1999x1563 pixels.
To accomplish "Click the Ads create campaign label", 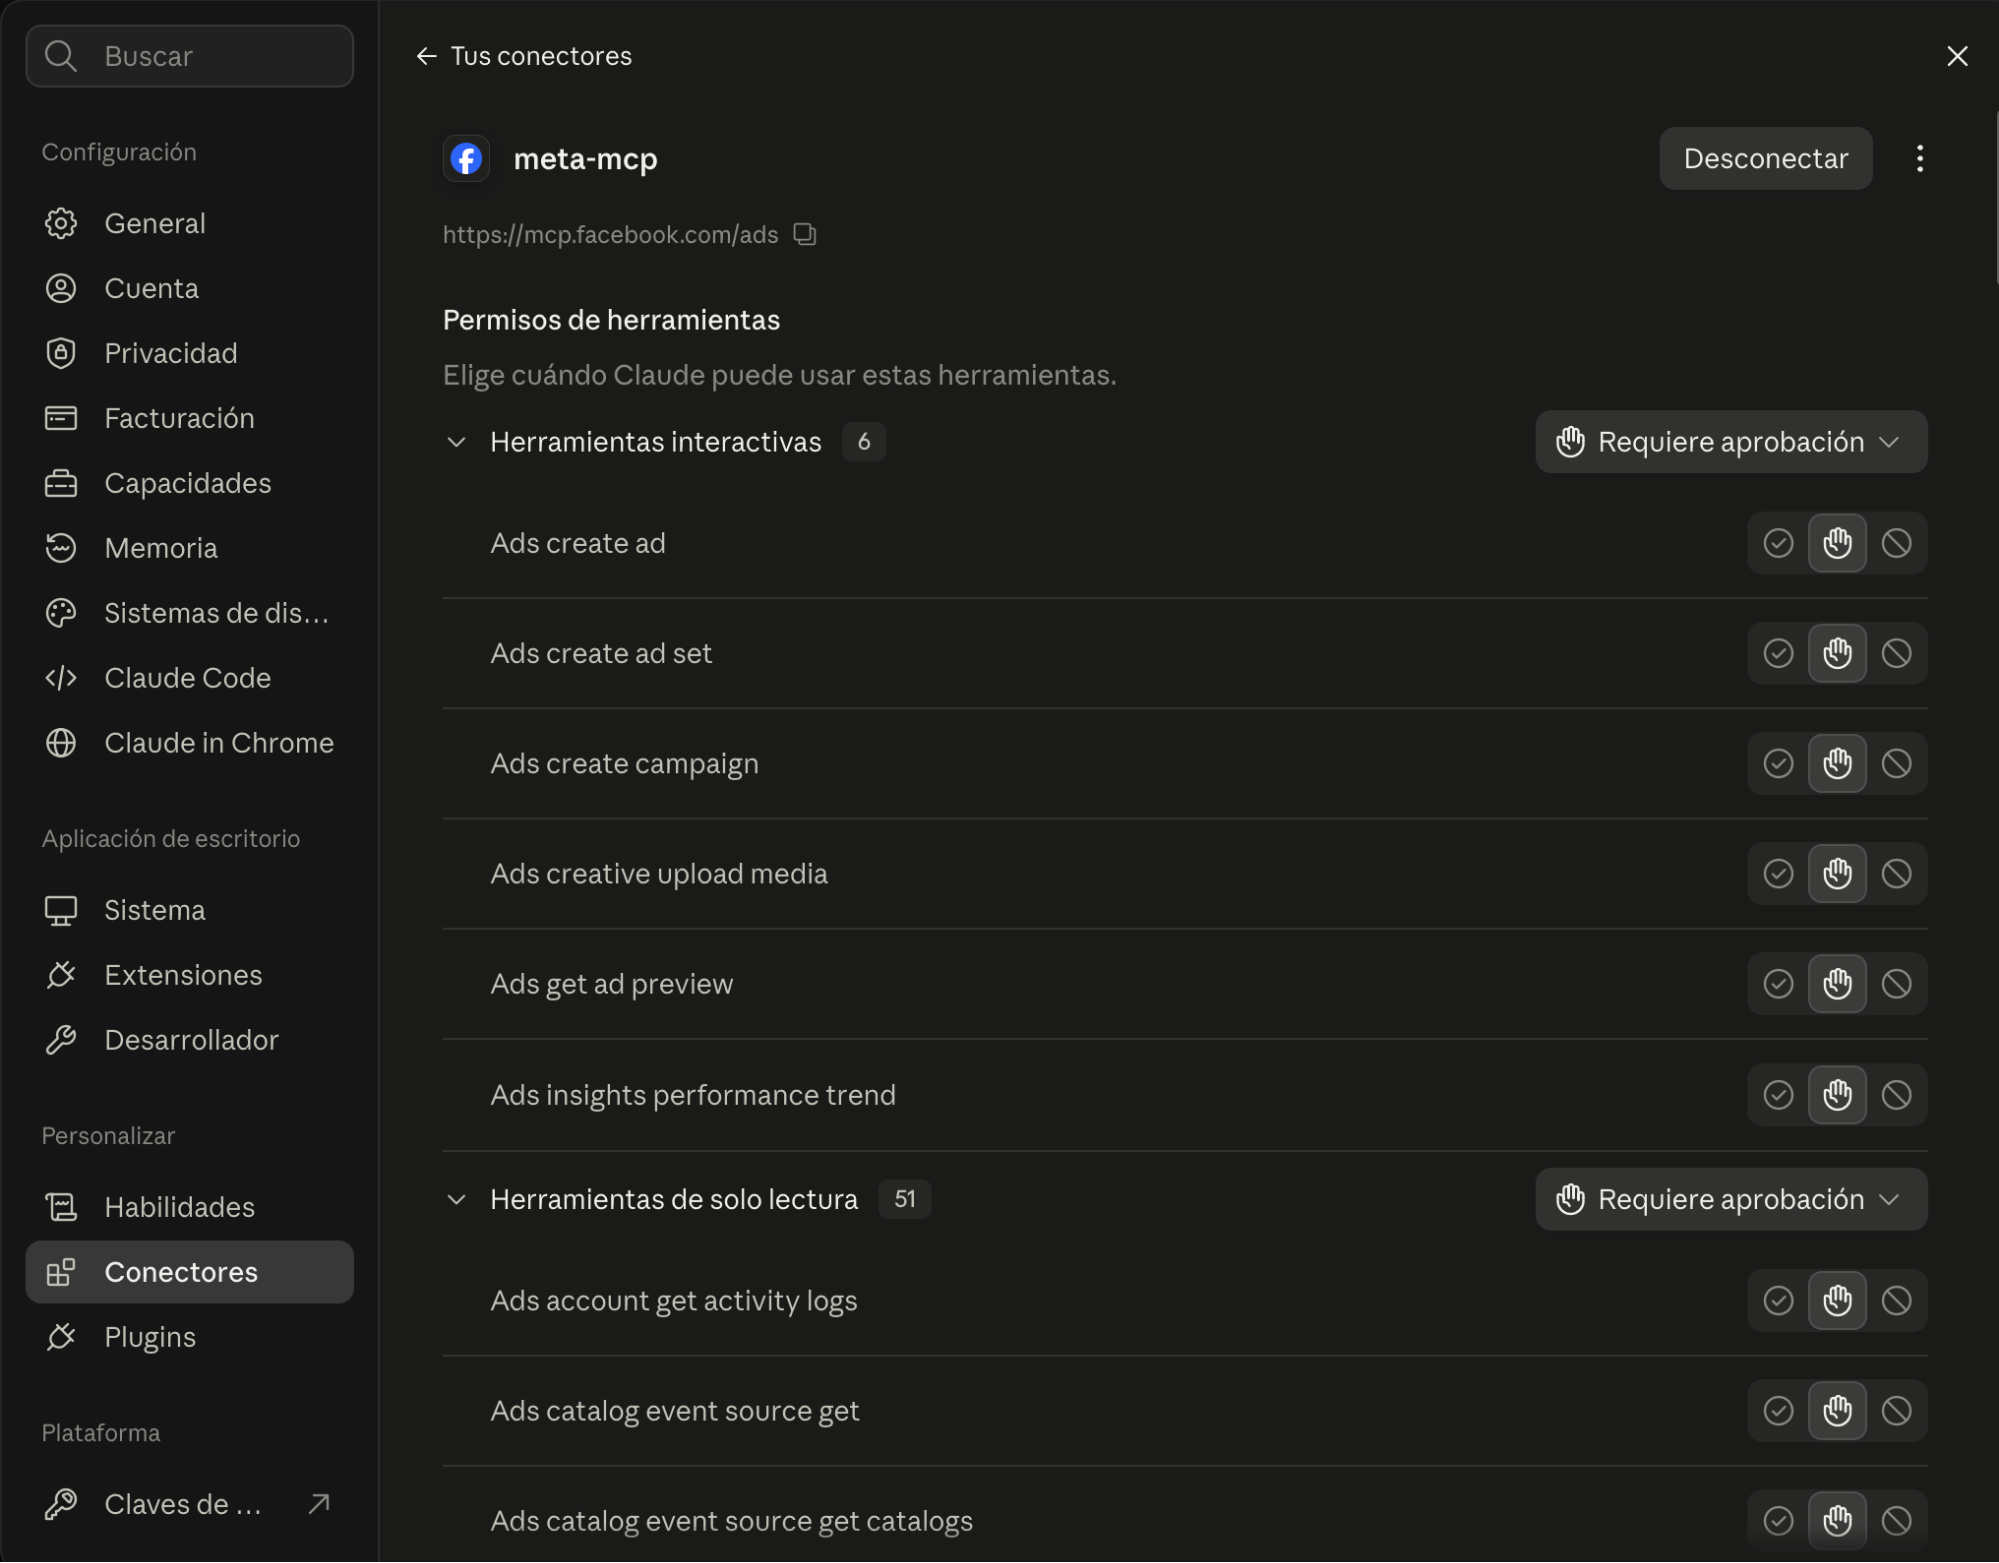I will click(x=624, y=763).
